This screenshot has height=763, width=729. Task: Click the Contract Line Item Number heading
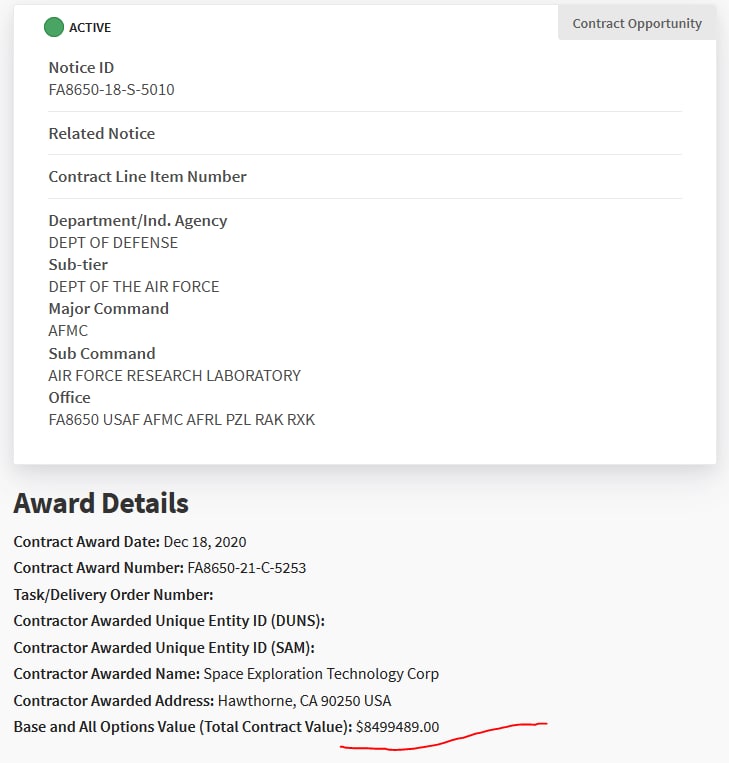(147, 177)
